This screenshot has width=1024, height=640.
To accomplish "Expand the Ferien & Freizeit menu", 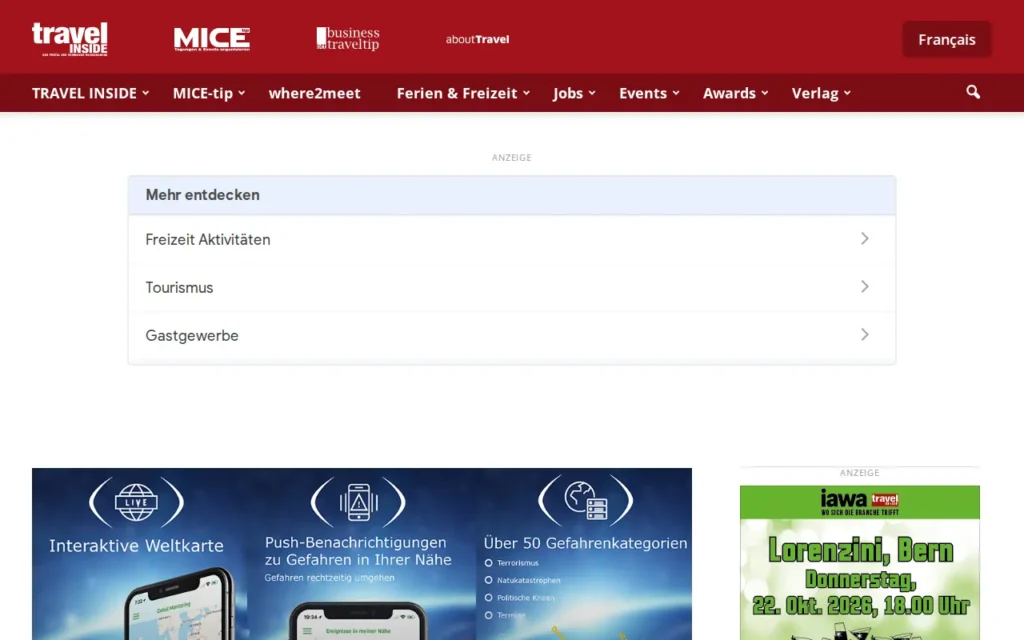I will (463, 93).
